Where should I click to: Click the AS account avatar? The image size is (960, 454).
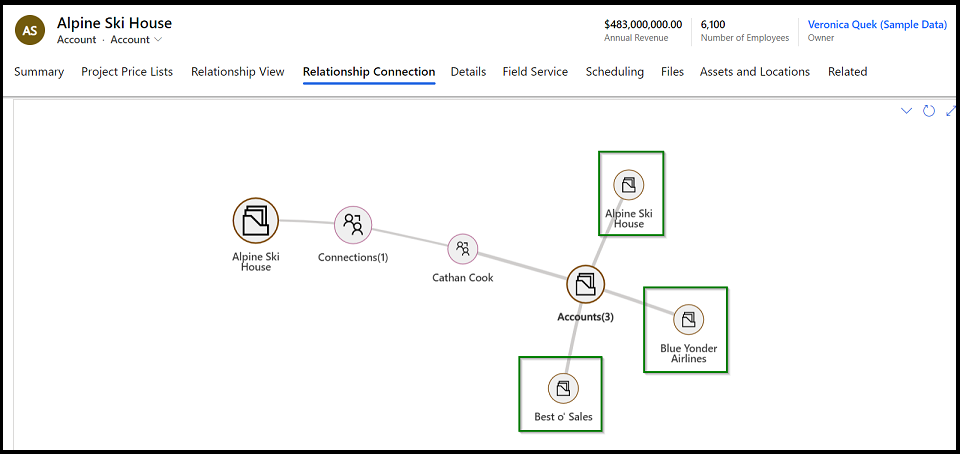tap(30, 31)
